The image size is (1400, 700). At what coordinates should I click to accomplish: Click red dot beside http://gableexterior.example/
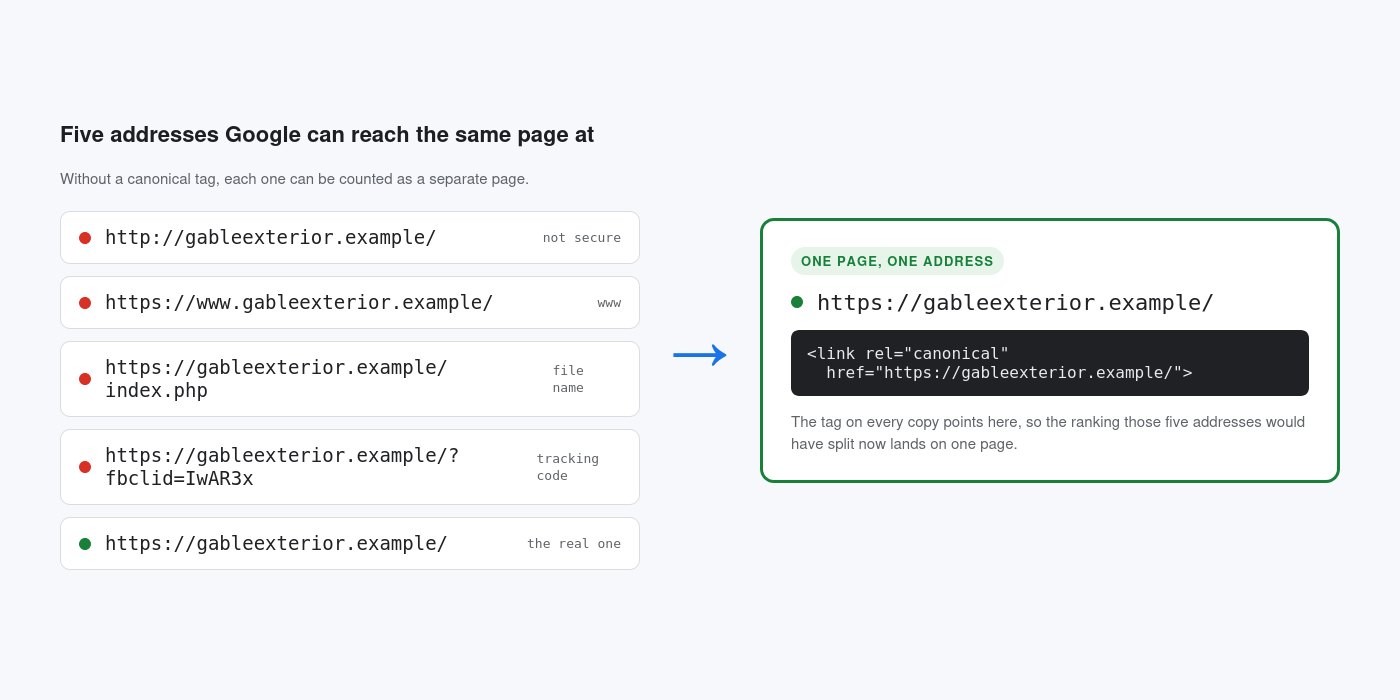click(x=85, y=238)
